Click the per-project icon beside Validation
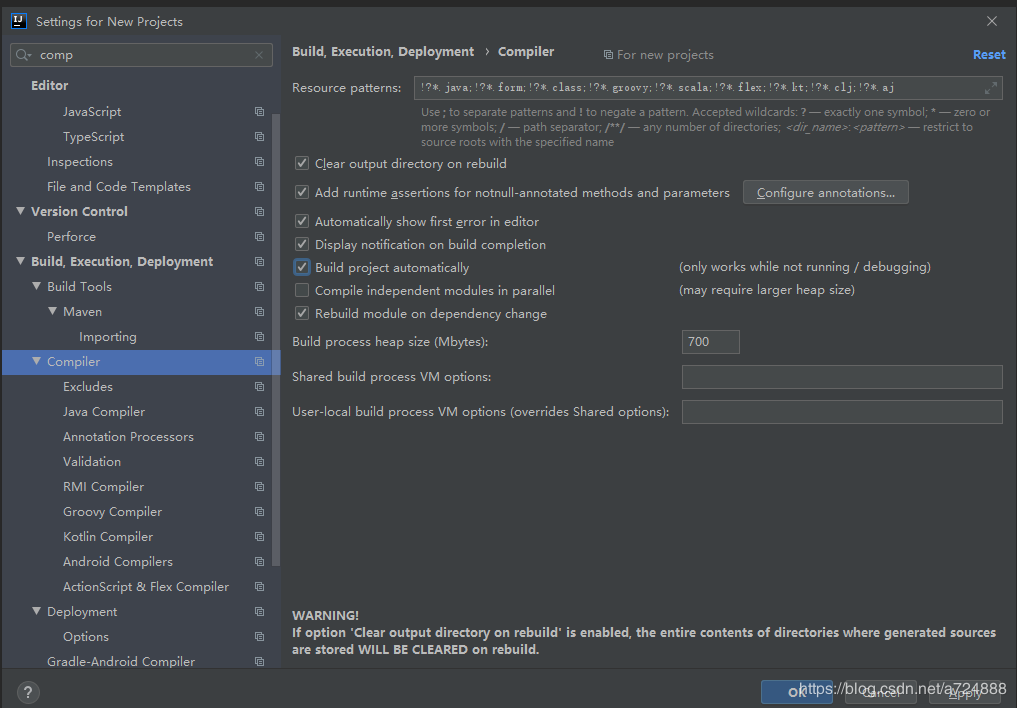This screenshot has height=708, width=1017. (x=259, y=462)
